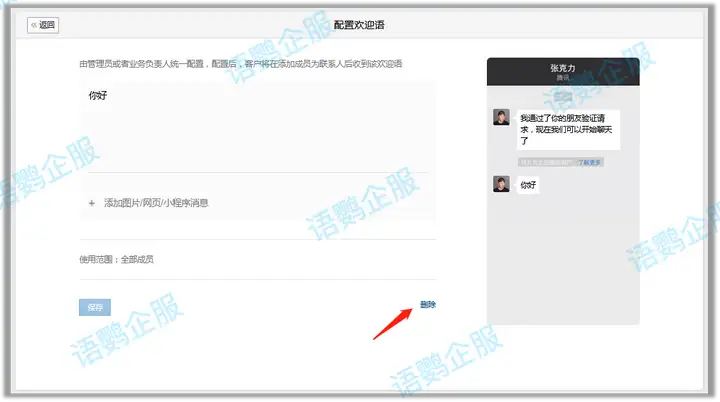Screen dimensions: 720x402
Task: Click the 你好 message bubble in preview
Action: 528,185
